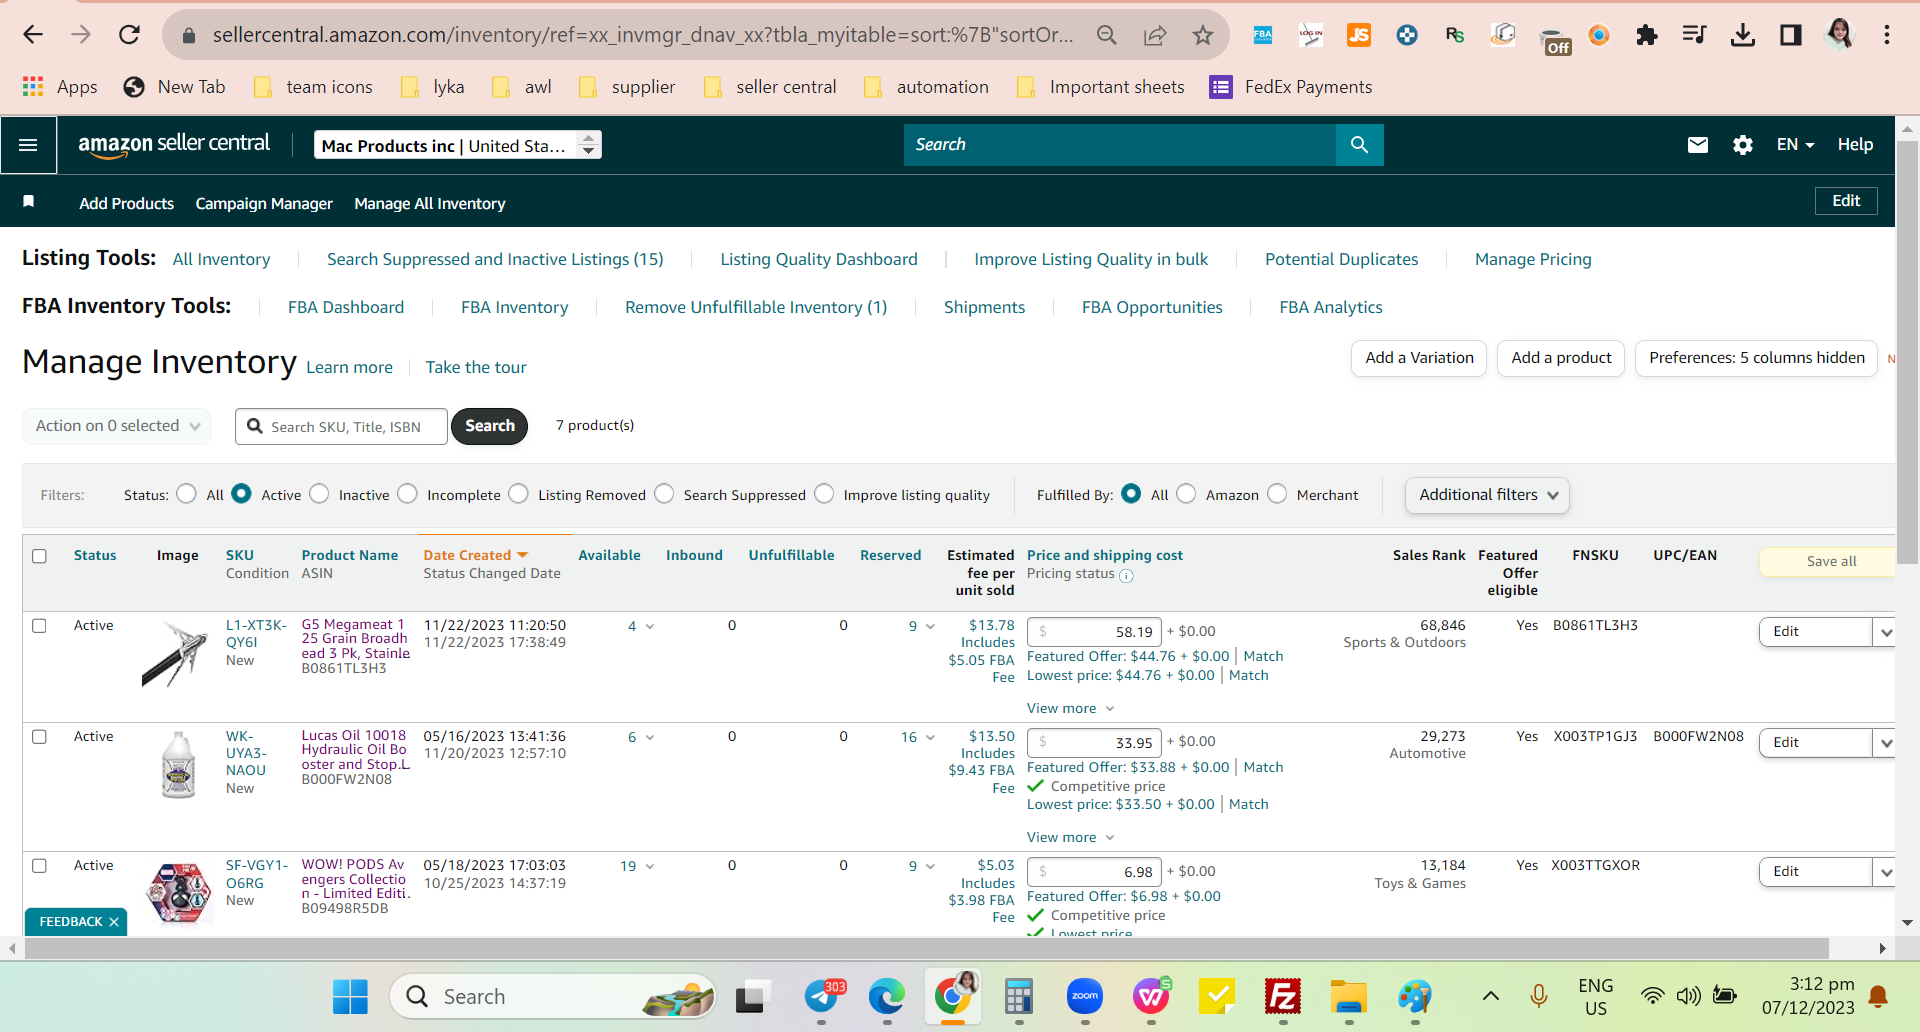1920x1032 pixels.
Task: Open the messages envelope icon
Action: [1698, 145]
